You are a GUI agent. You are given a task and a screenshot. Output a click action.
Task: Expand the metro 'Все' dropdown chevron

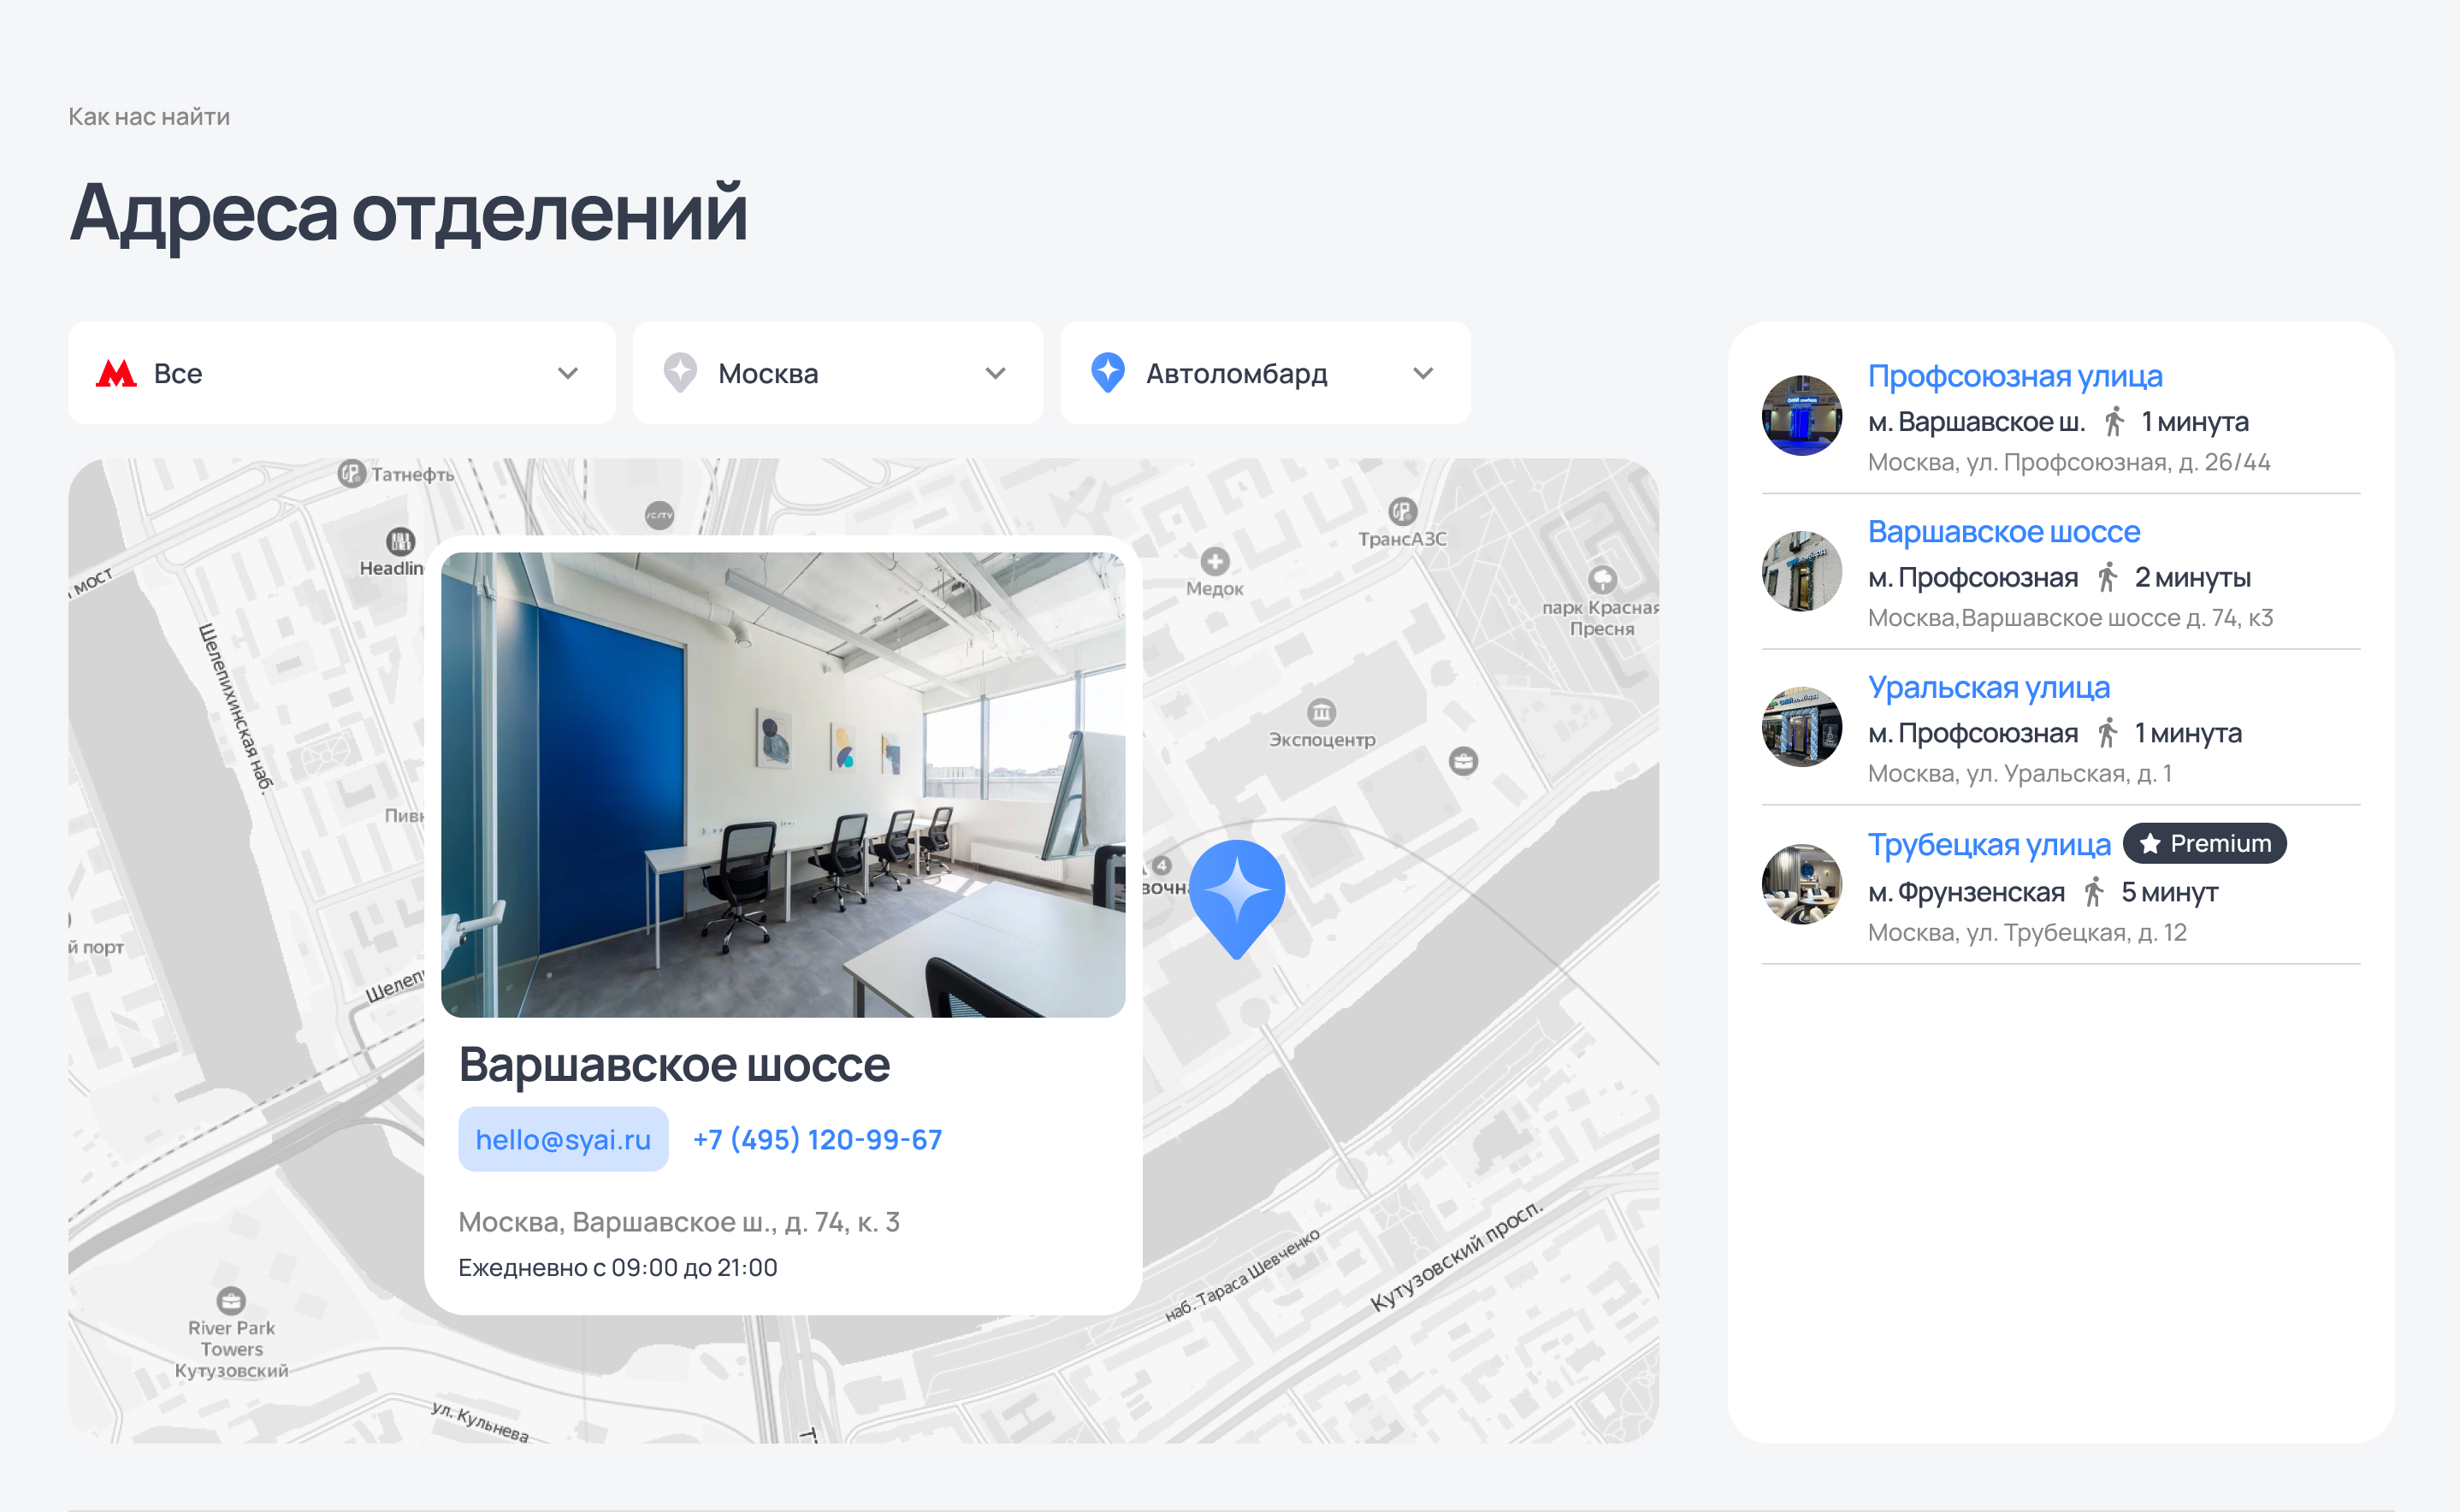(x=568, y=373)
